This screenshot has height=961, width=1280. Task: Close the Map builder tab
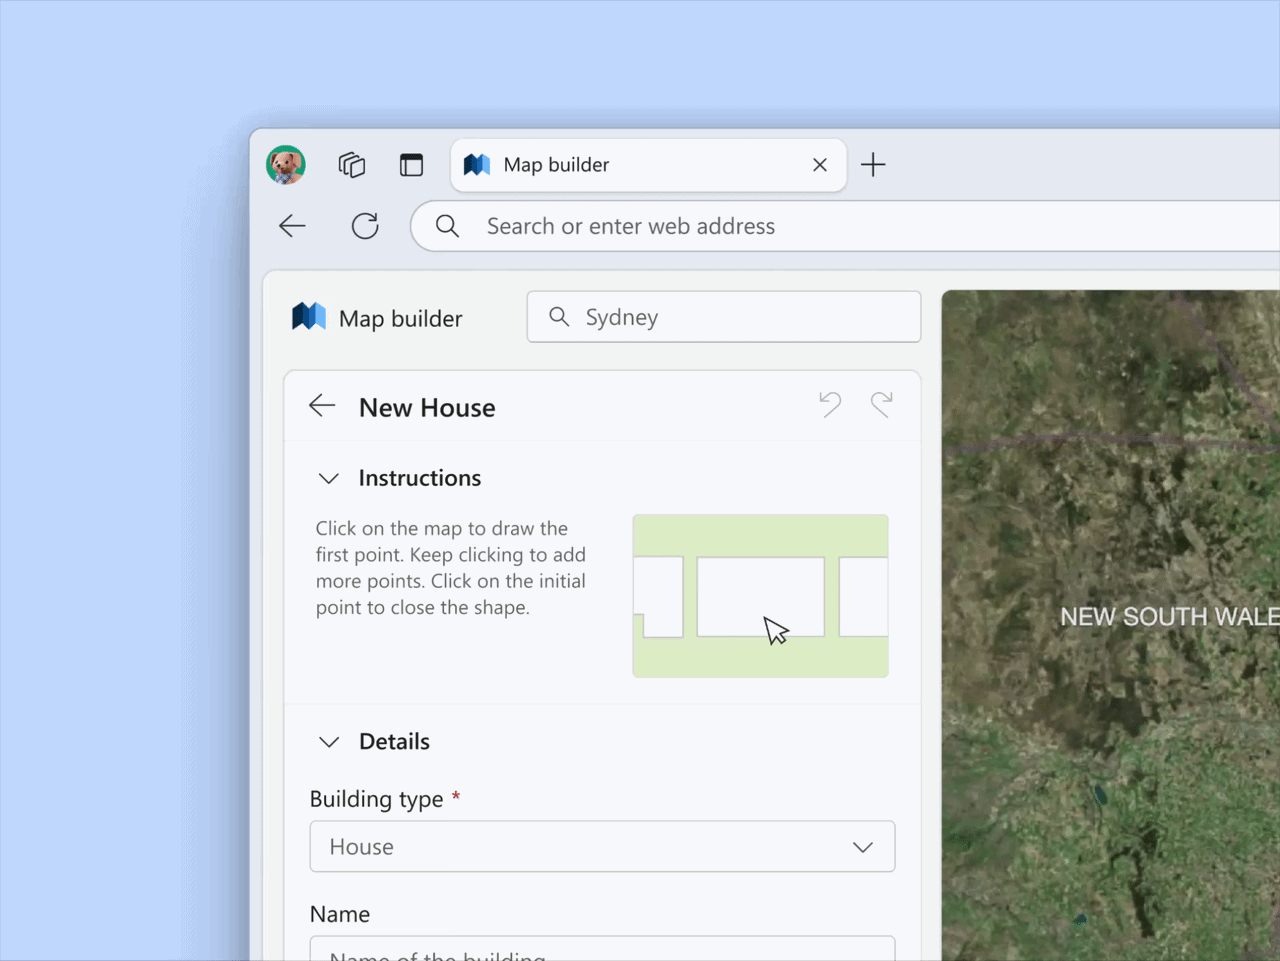[x=820, y=165]
